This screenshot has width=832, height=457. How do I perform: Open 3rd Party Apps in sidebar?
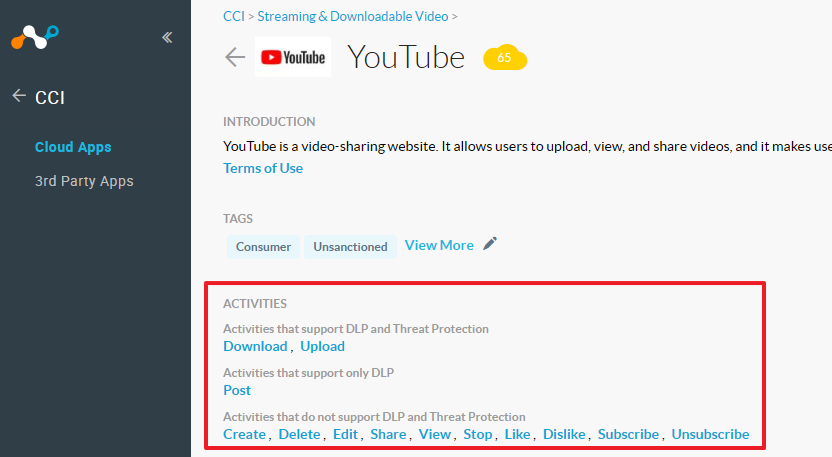coord(84,181)
